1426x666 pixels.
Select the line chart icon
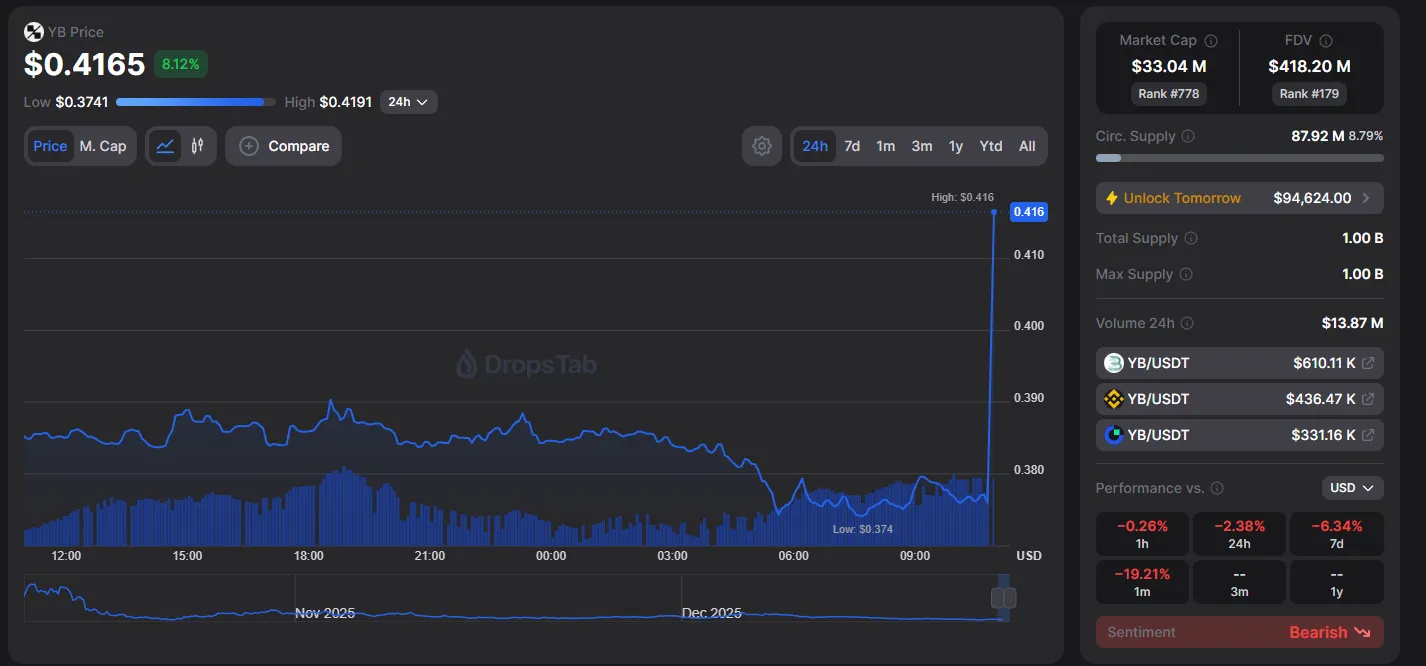pyautogui.click(x=165, y=145)
